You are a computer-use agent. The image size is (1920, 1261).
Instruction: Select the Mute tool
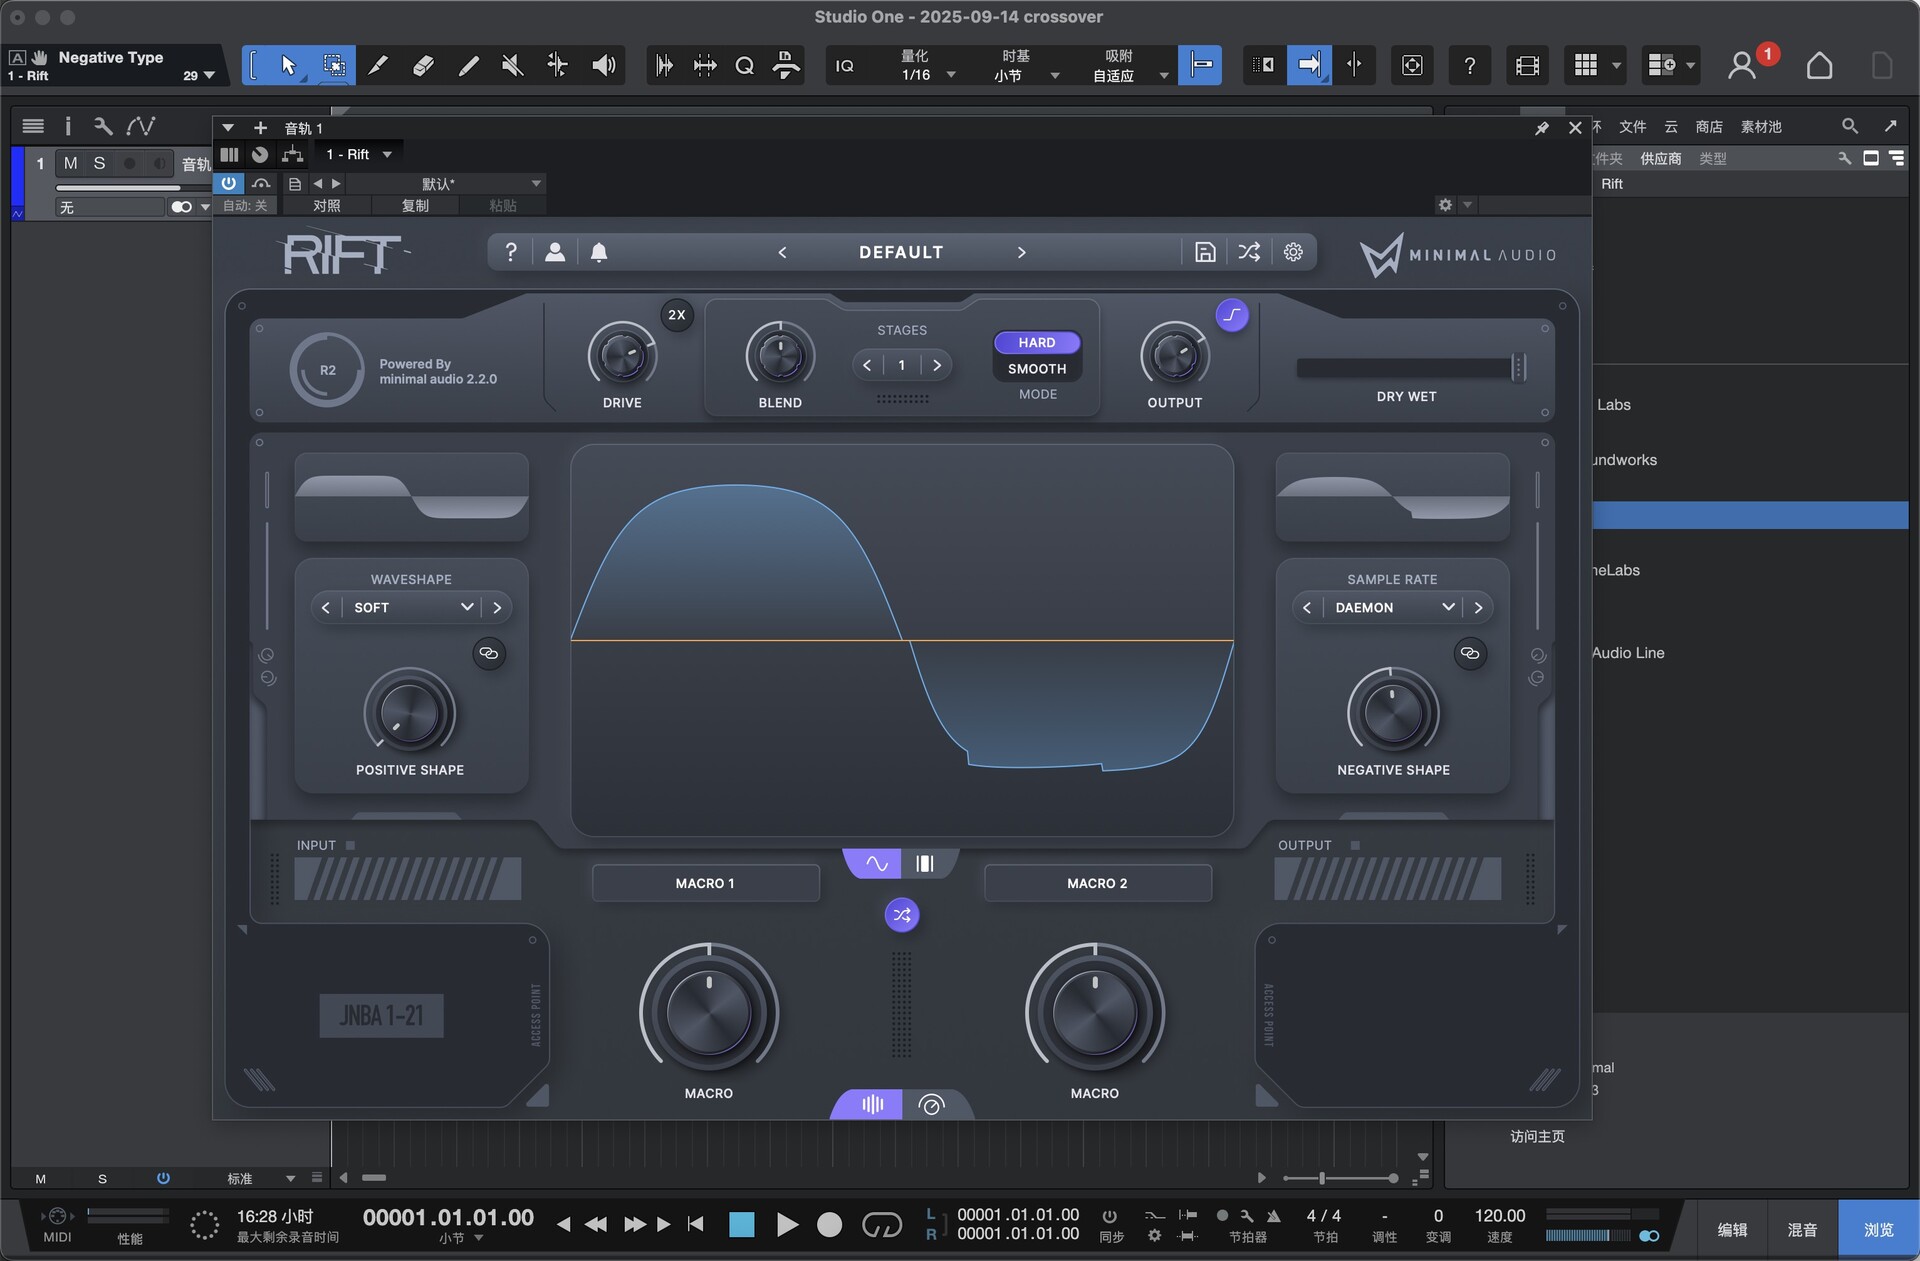pyautogui.click(x=512, y=66)
